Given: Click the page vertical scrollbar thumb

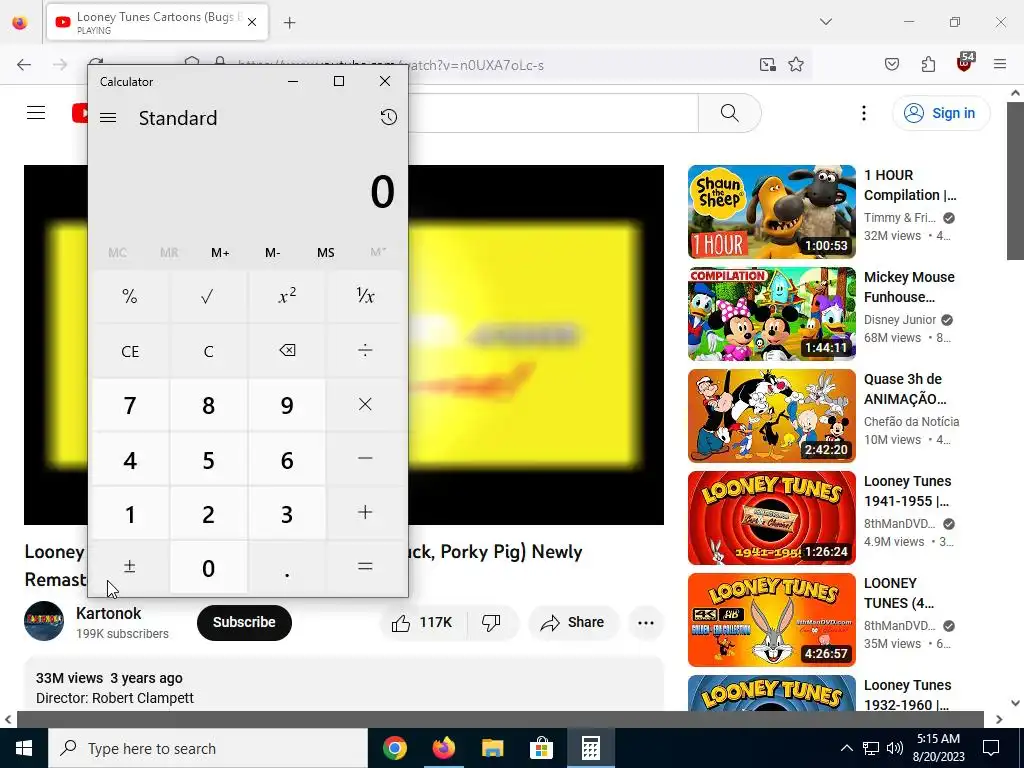Looking at the screenshot, I should (x=1015, y=180).
